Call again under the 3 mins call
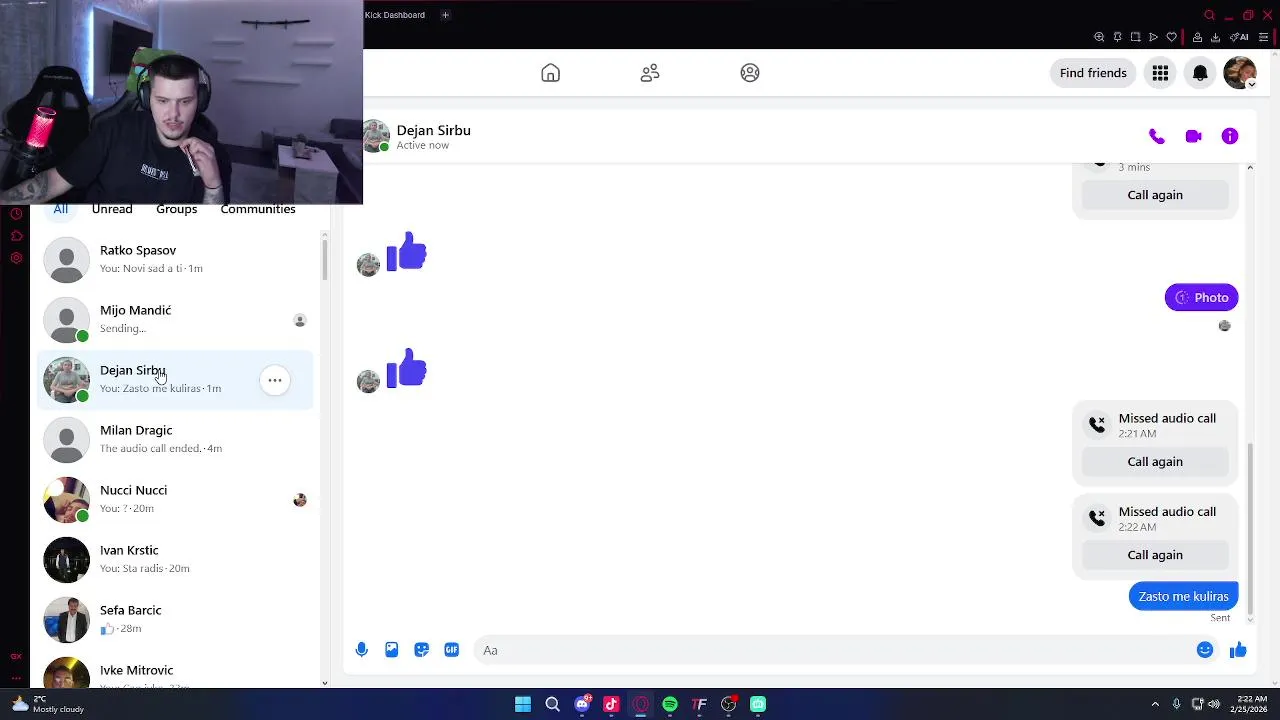Viewport: 1280px width, 720px height. (1155, 195)
